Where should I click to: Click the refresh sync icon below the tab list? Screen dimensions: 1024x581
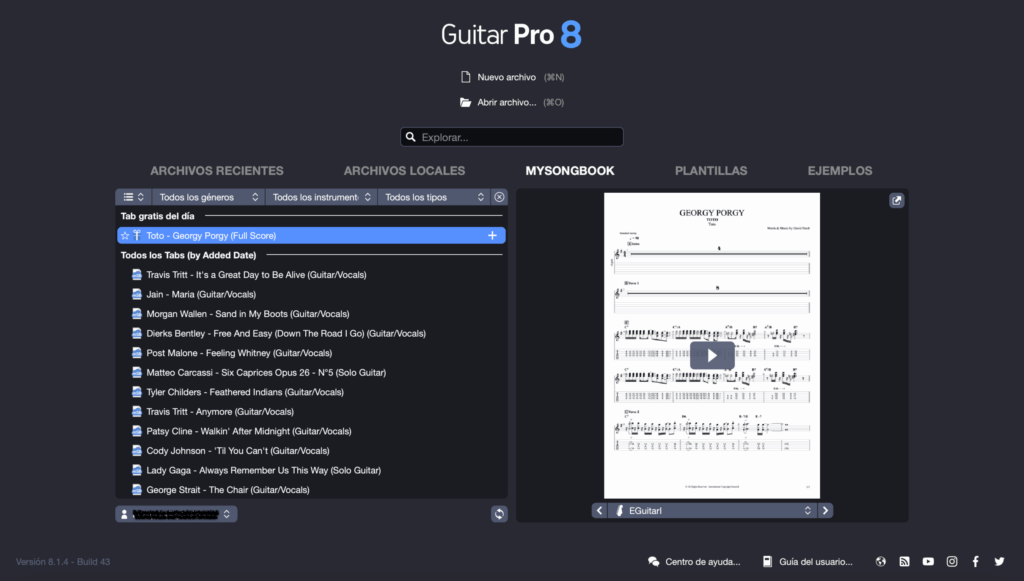[499, 514]
